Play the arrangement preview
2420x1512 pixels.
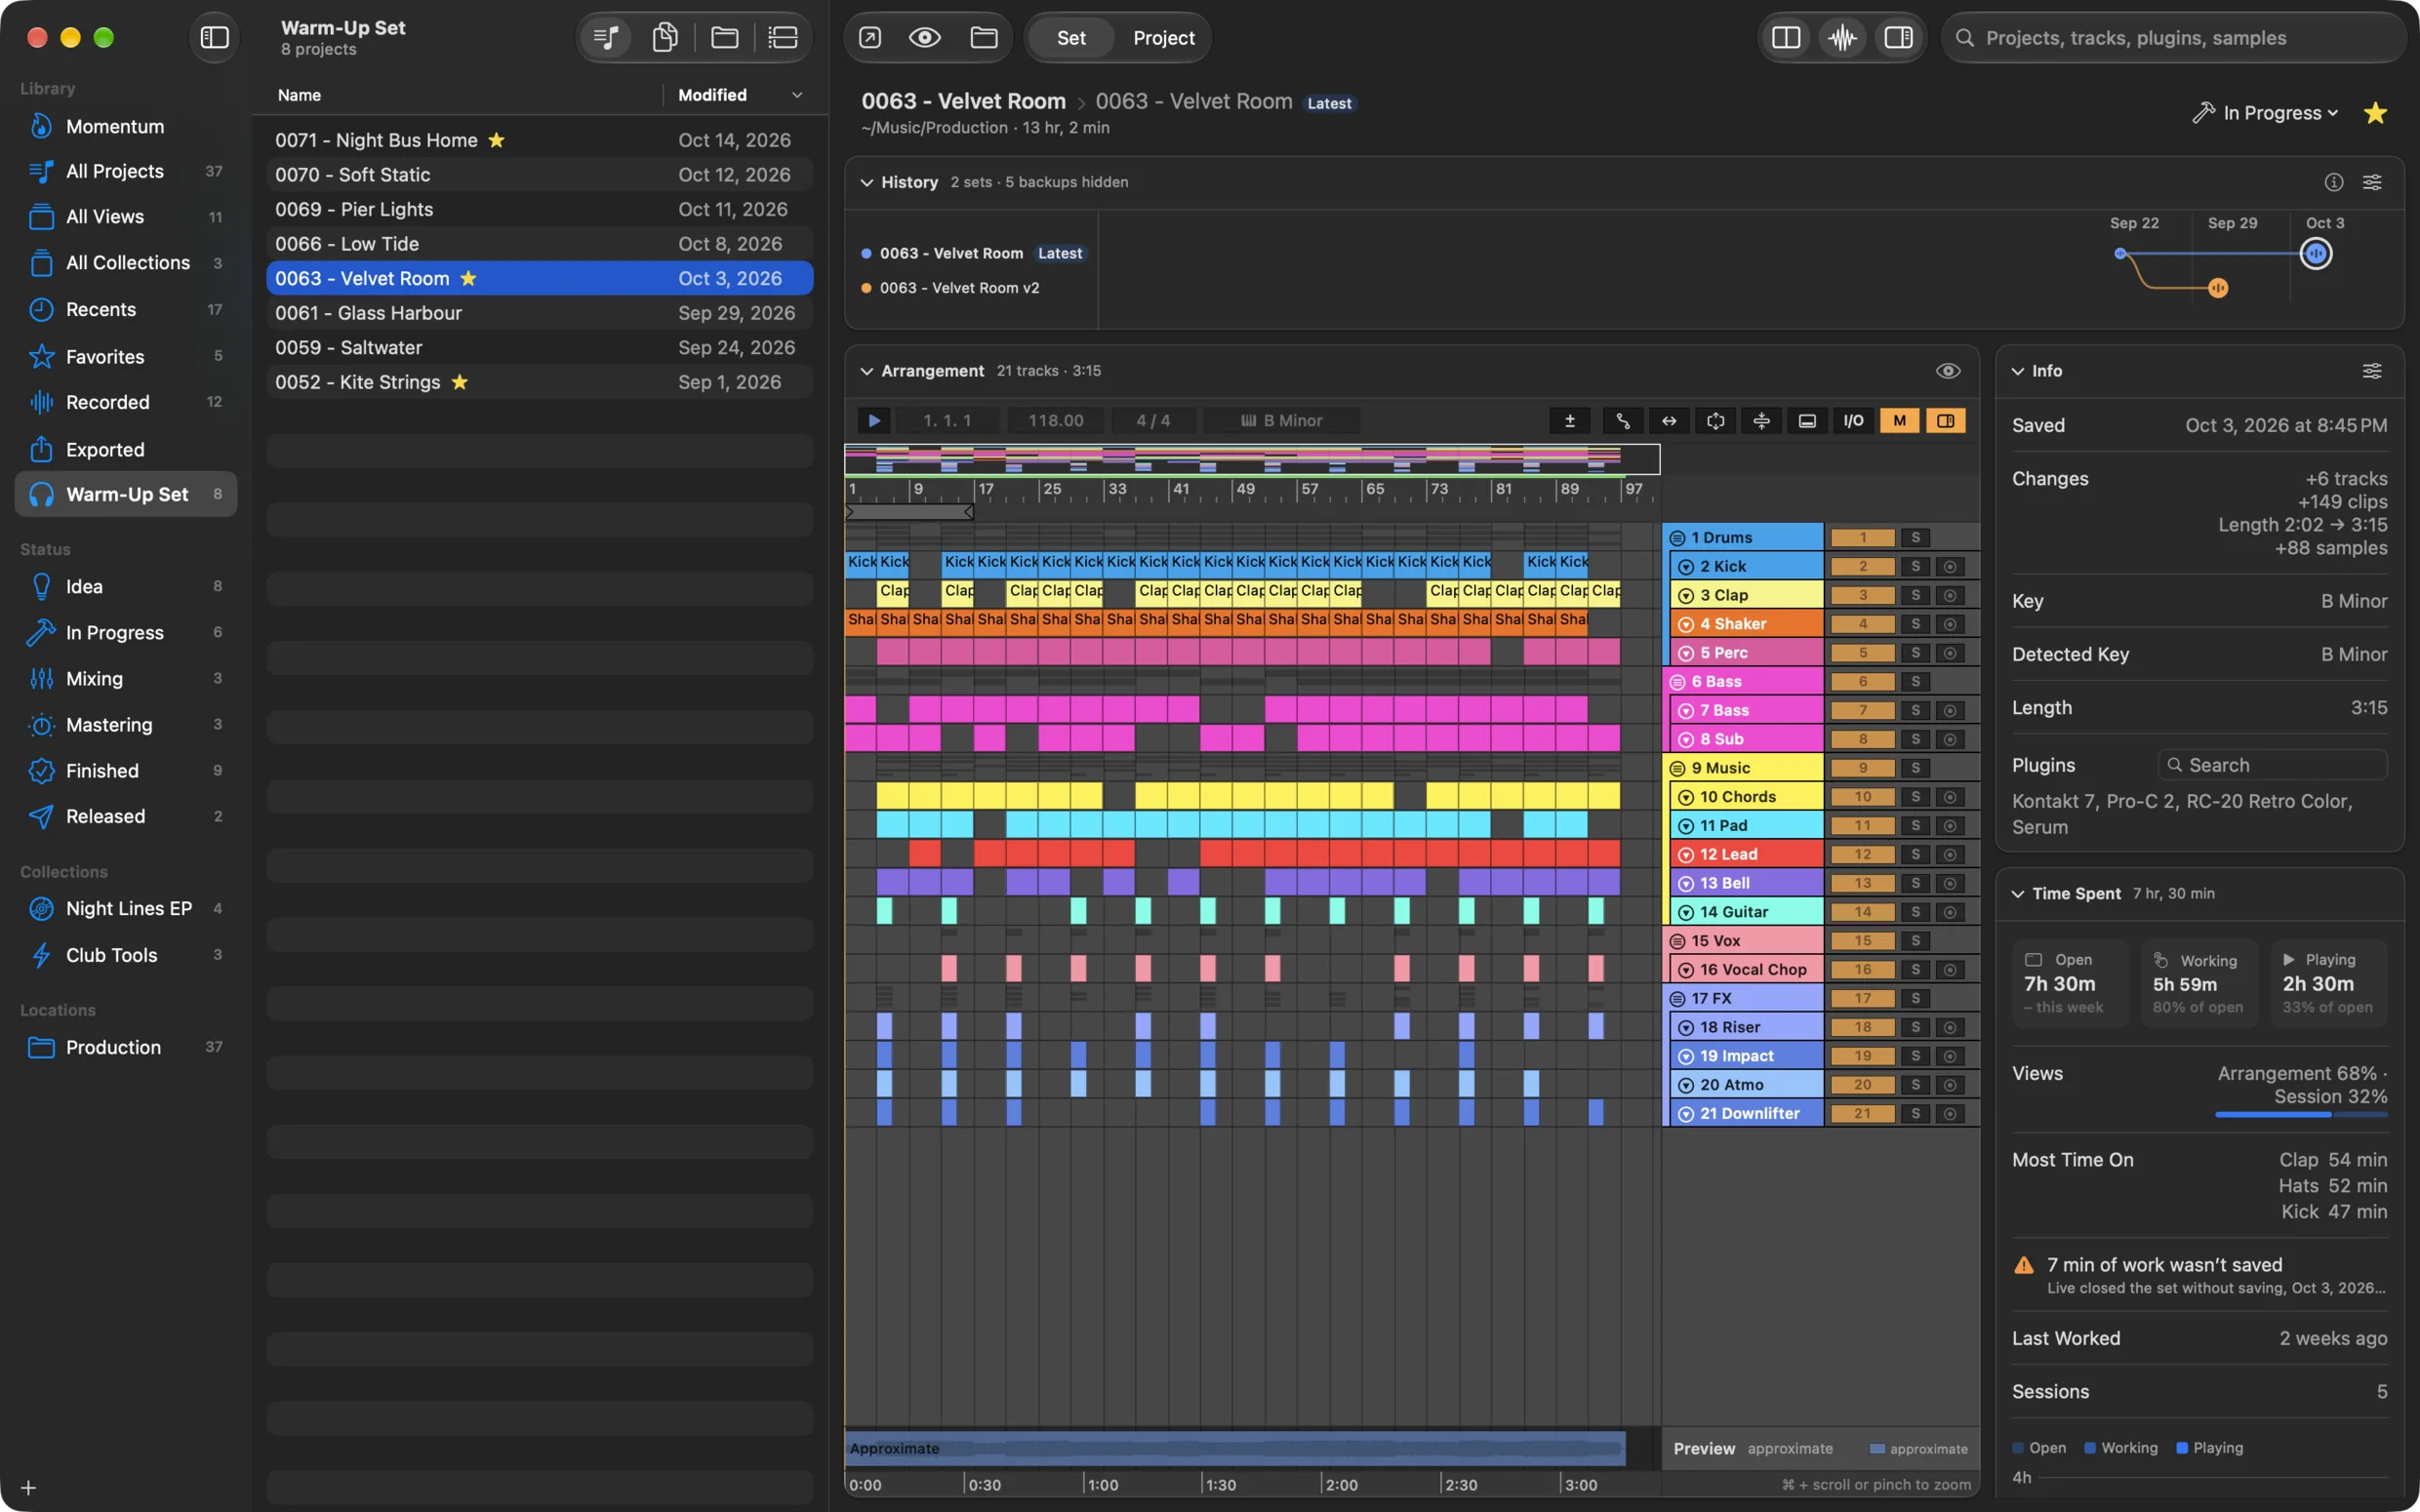tap(874, 421)
